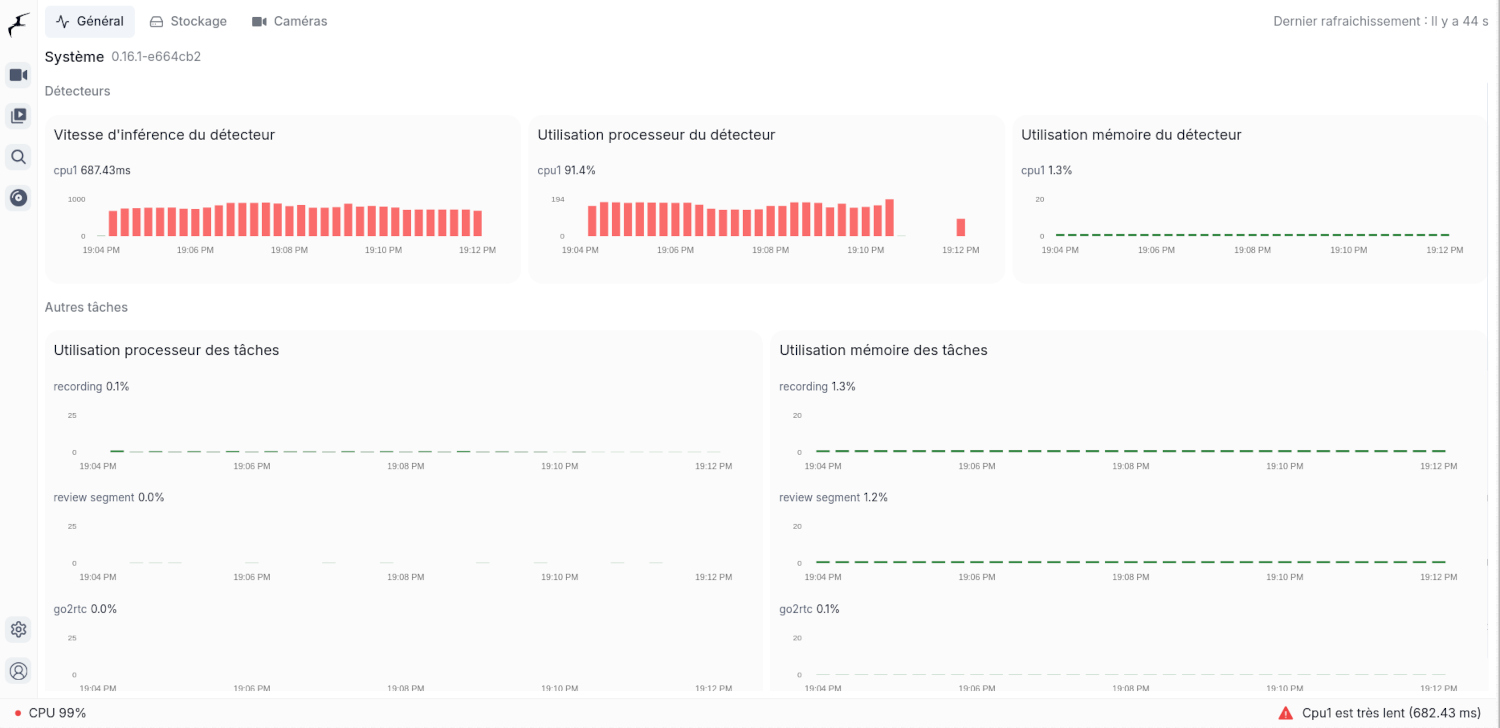The image size is (1500, 728).
Task: Click the red dot beside CPU 99%
Action: (18, 714)
